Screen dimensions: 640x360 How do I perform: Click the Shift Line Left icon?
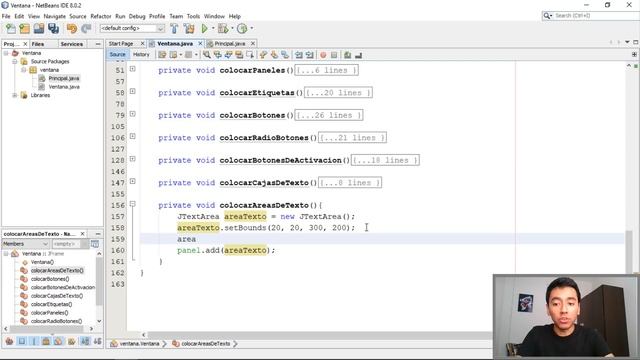[x=299, y=55]
